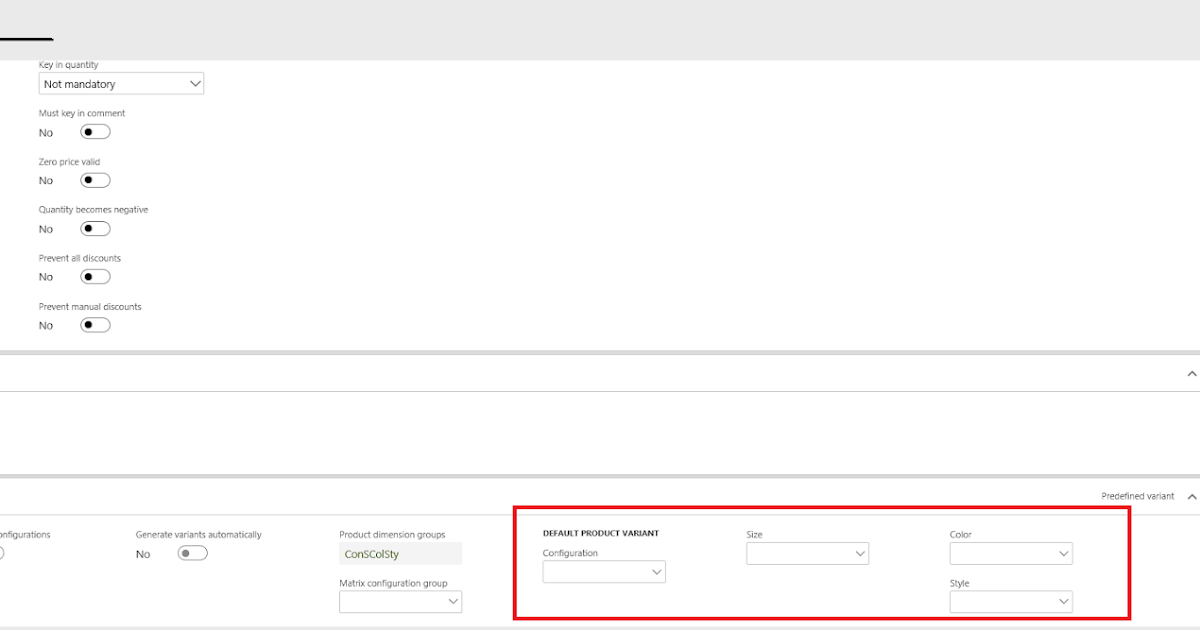
Task: Toggle the "Must key in comment" switch
Action: pos(94,131)
